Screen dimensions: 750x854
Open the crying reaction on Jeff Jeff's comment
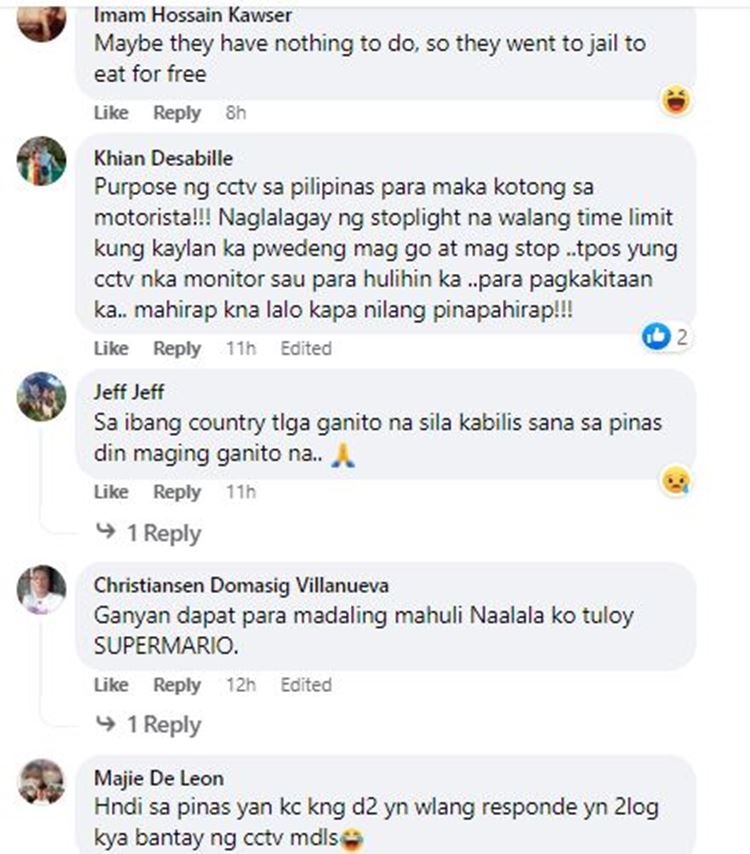(676, 480)
